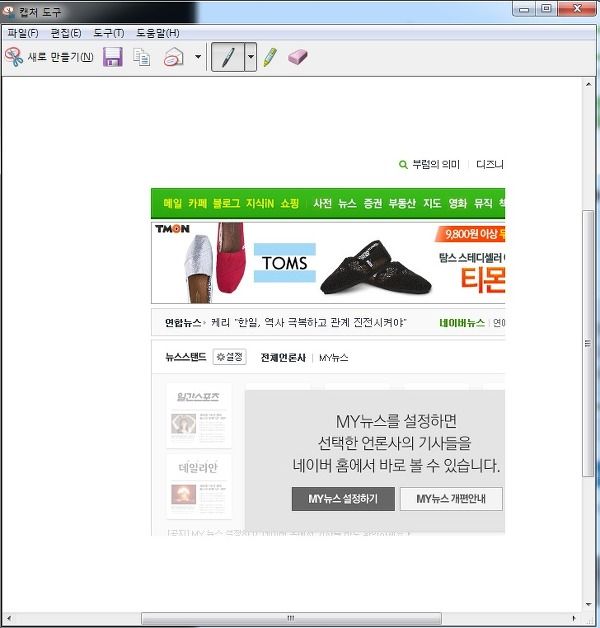Image resolution: width=600 pixels, height=628 pixels.
Task: Click the horizontal scrollbar thumb
Action: click(291, 618)
